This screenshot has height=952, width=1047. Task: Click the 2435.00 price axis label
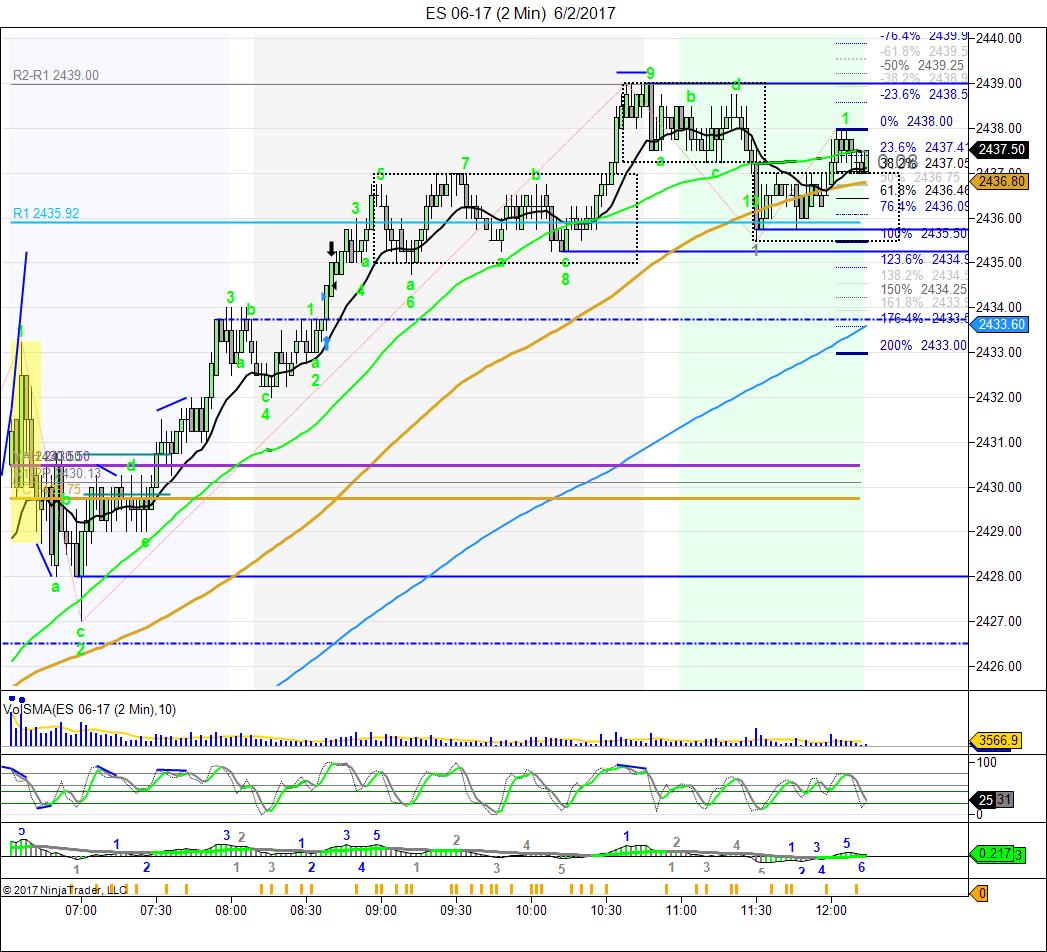point(998,262)
